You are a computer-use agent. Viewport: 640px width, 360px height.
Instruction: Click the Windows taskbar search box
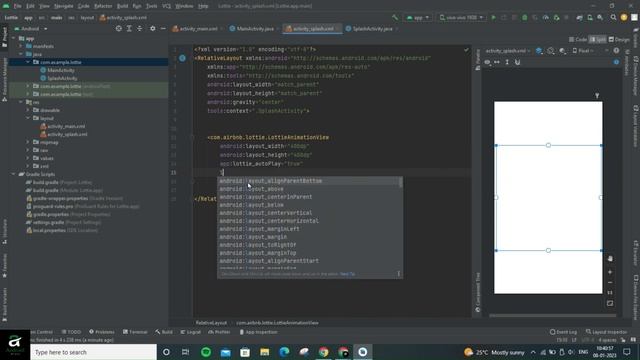[x=93, y=352]
